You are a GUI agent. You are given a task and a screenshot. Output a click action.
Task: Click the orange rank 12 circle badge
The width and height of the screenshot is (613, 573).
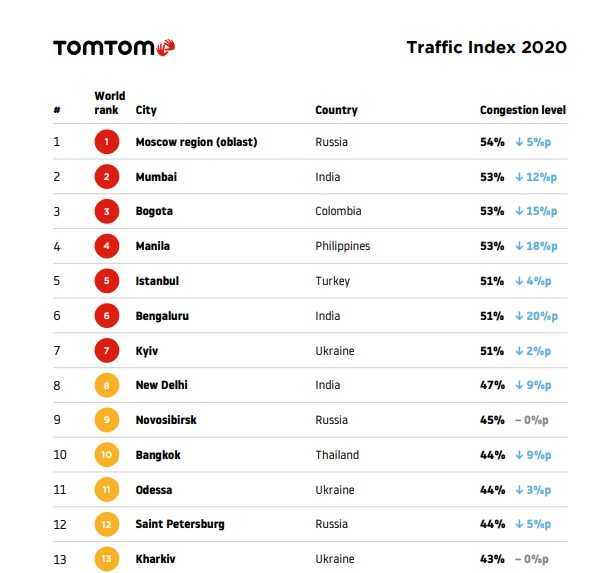point(107,524)
